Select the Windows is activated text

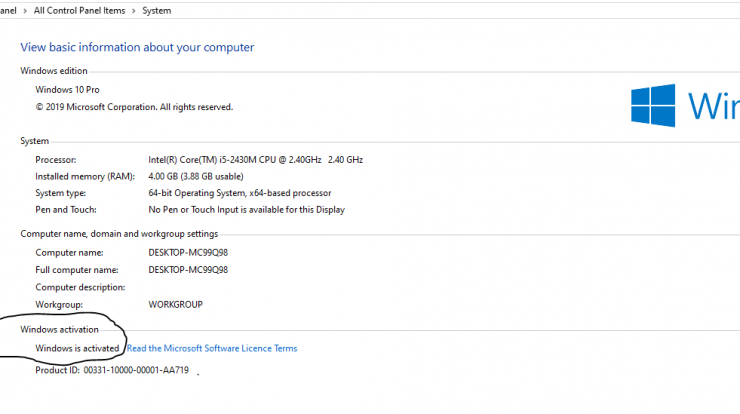[x=77, y=348]
